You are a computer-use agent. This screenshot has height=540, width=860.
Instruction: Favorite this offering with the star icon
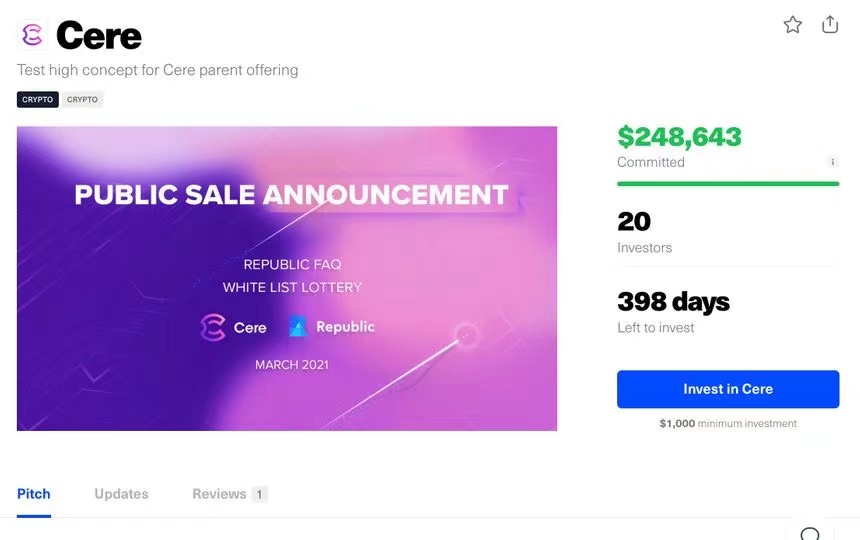pyautogui.click(x=793, y=25)
